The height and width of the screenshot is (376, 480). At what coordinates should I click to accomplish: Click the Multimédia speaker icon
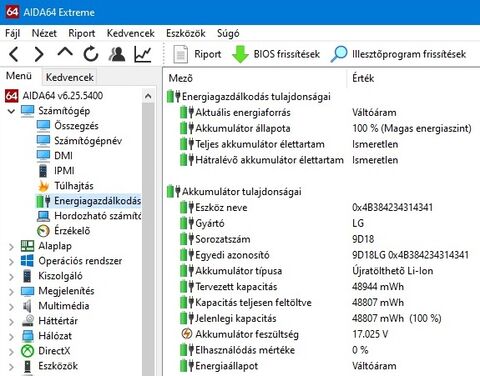(27, 306)
